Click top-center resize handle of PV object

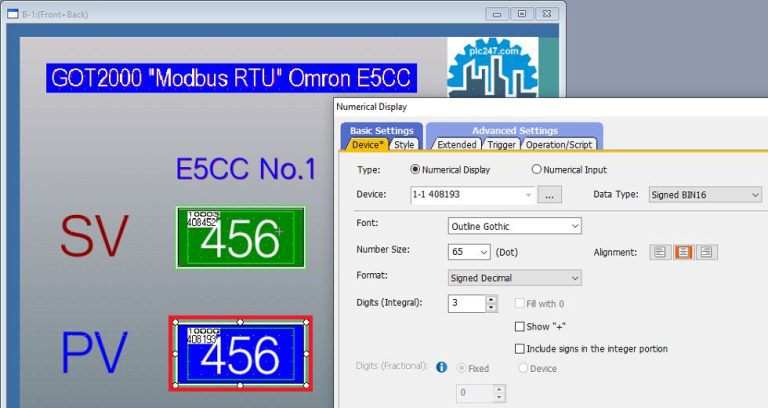pos(240,322)
